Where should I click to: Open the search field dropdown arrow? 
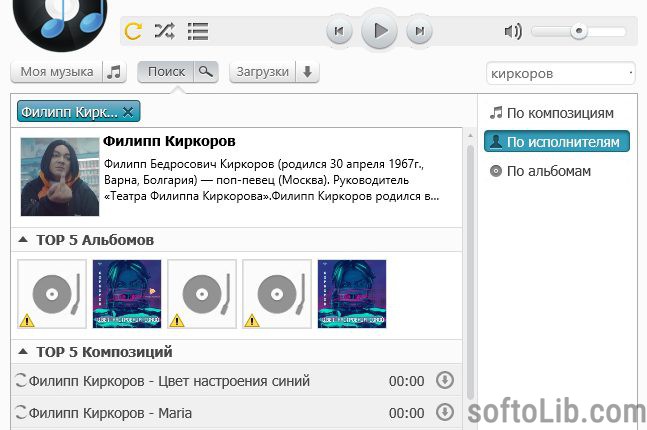631,73
